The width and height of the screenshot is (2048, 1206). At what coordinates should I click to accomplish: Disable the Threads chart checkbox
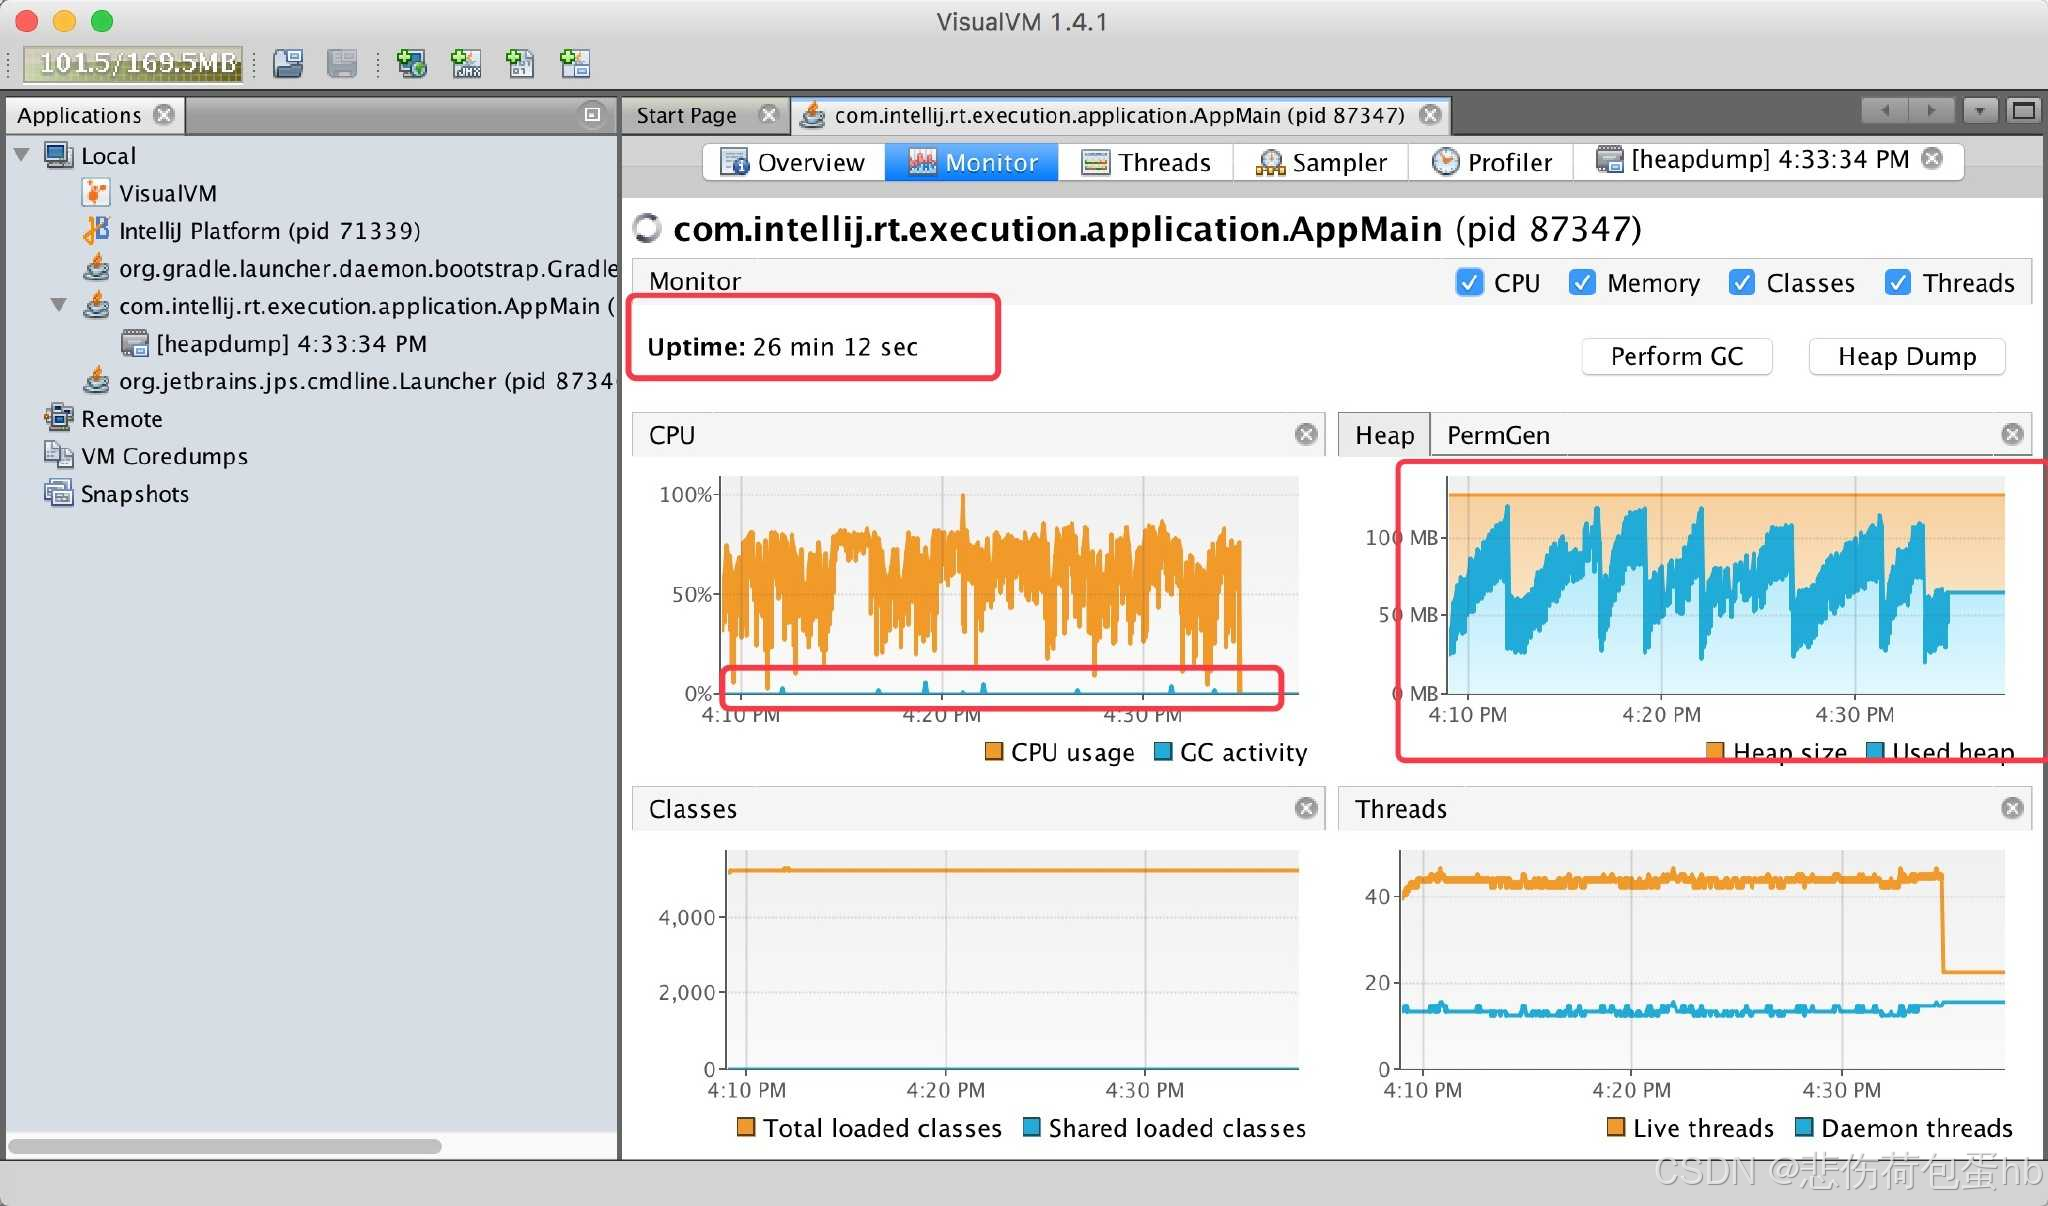(1897, 283)
